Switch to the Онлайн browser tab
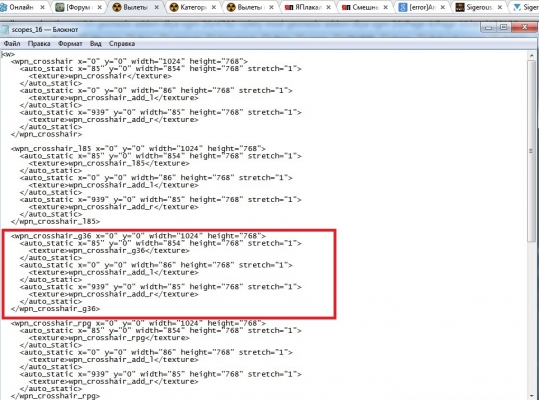 coord(22,7)
